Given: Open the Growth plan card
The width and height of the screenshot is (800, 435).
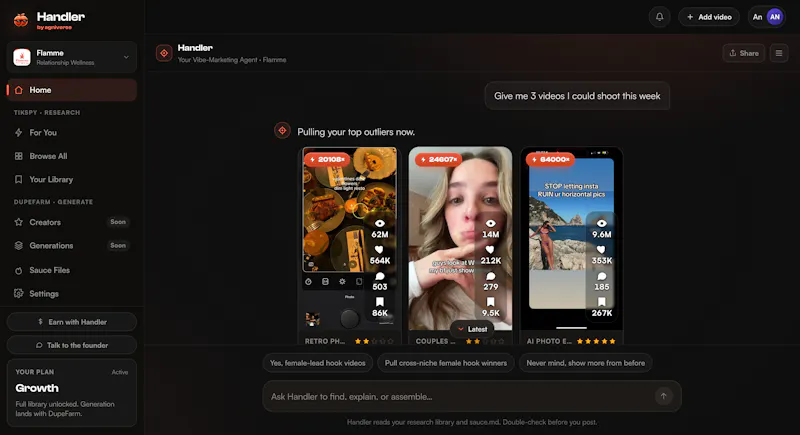Looking at the screenshot, I should [x=72, y=393].
